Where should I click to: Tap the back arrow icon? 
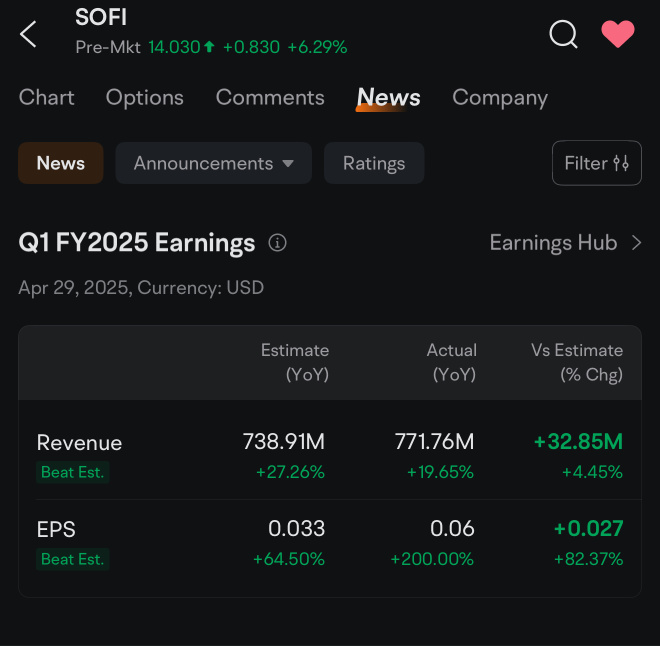coord(28,34)
